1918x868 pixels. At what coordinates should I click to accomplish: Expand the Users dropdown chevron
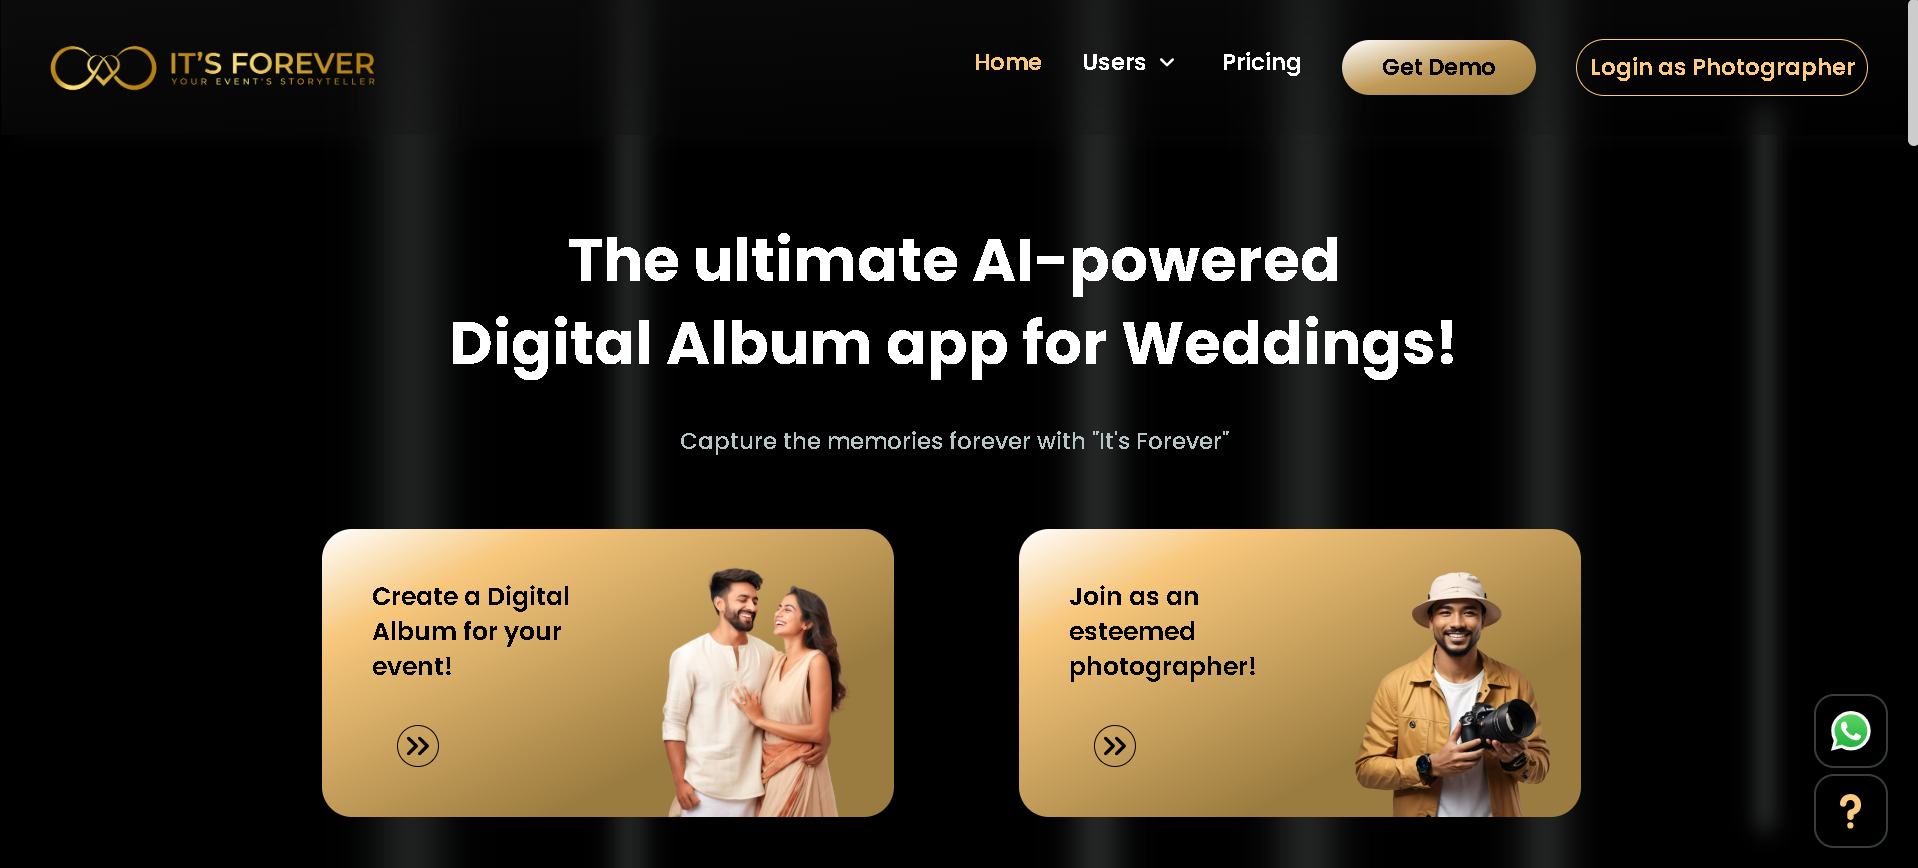[x=1167, y=62]
